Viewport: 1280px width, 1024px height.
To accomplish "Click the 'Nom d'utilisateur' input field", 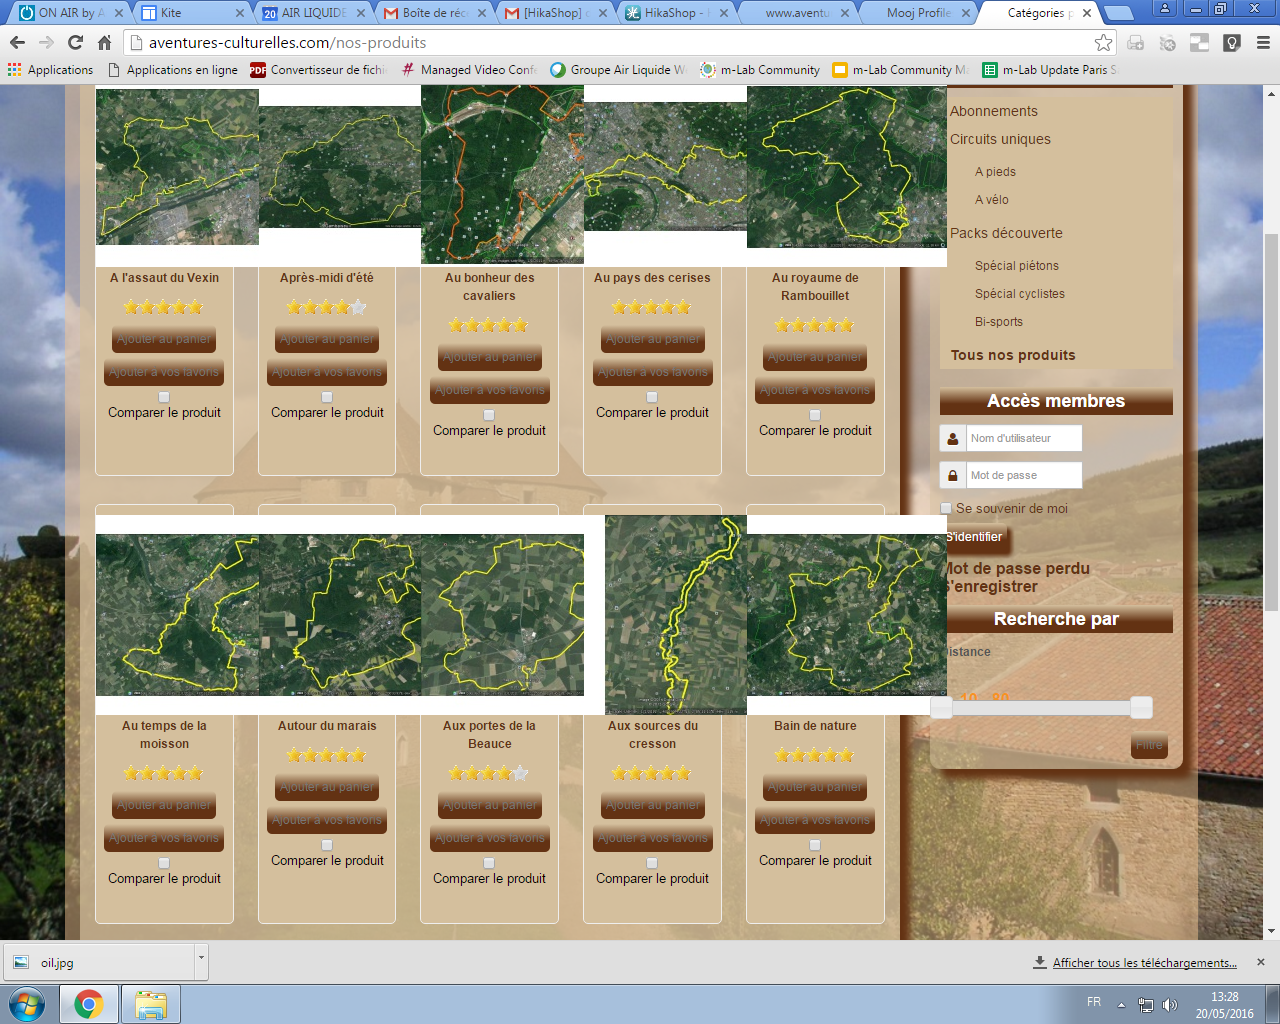I will [x=1024, y=438].
